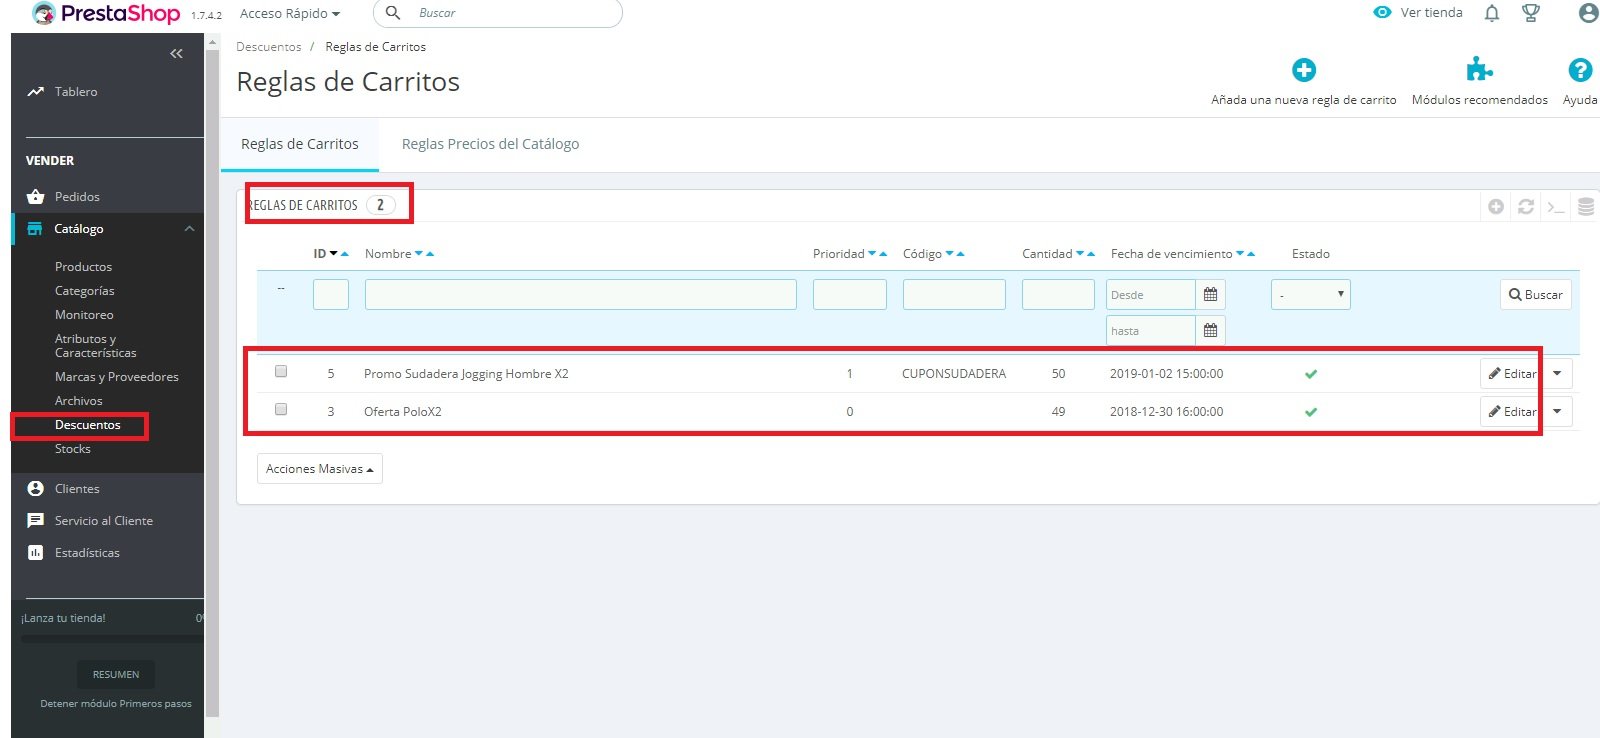Sort Código column descending arrow
Image resolution: width=1600 pixels, height=738 pixels.
point(950,254)
